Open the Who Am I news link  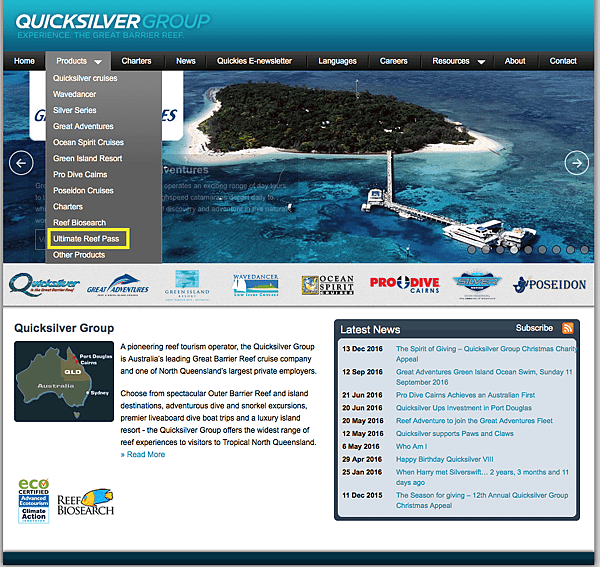click(411, 446)
